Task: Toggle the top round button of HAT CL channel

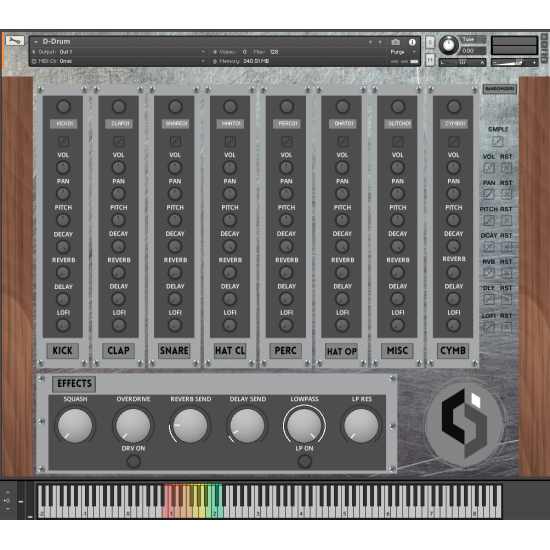Action: click(230, 106)
